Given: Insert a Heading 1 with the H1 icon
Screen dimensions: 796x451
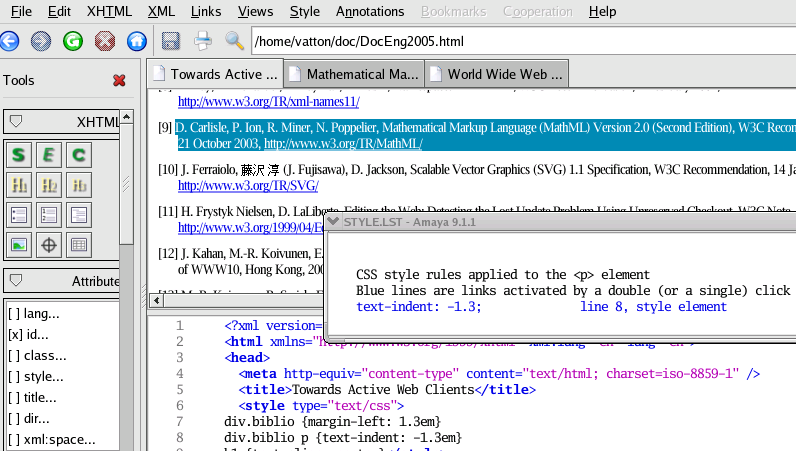Looking at the screenshot, I should click(19, 185).
